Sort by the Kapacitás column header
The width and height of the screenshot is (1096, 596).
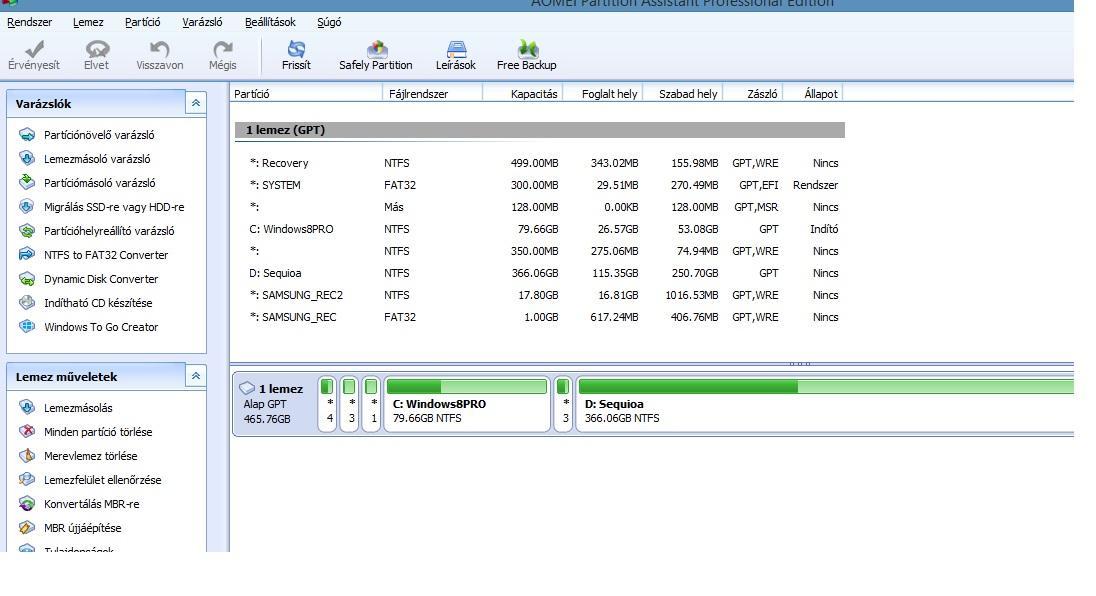click(523, 94)
